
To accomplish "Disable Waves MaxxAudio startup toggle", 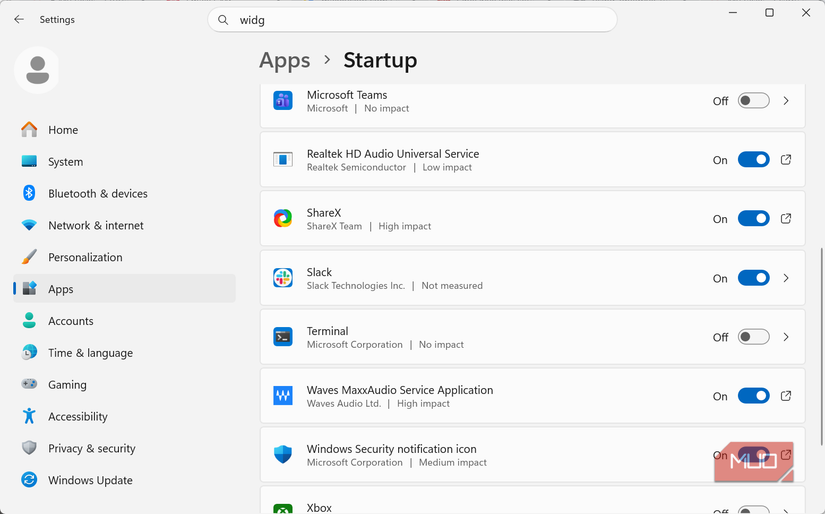I will (753, 396).
